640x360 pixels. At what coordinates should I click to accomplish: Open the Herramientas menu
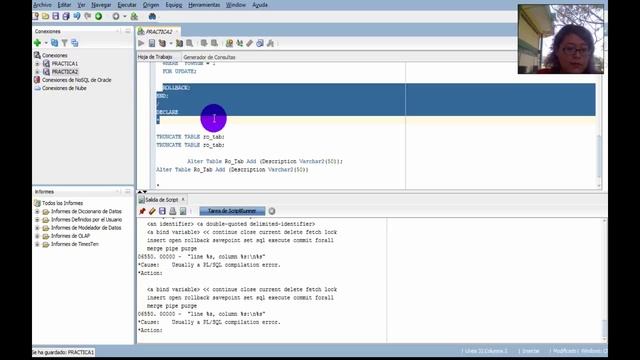point(204,5)
